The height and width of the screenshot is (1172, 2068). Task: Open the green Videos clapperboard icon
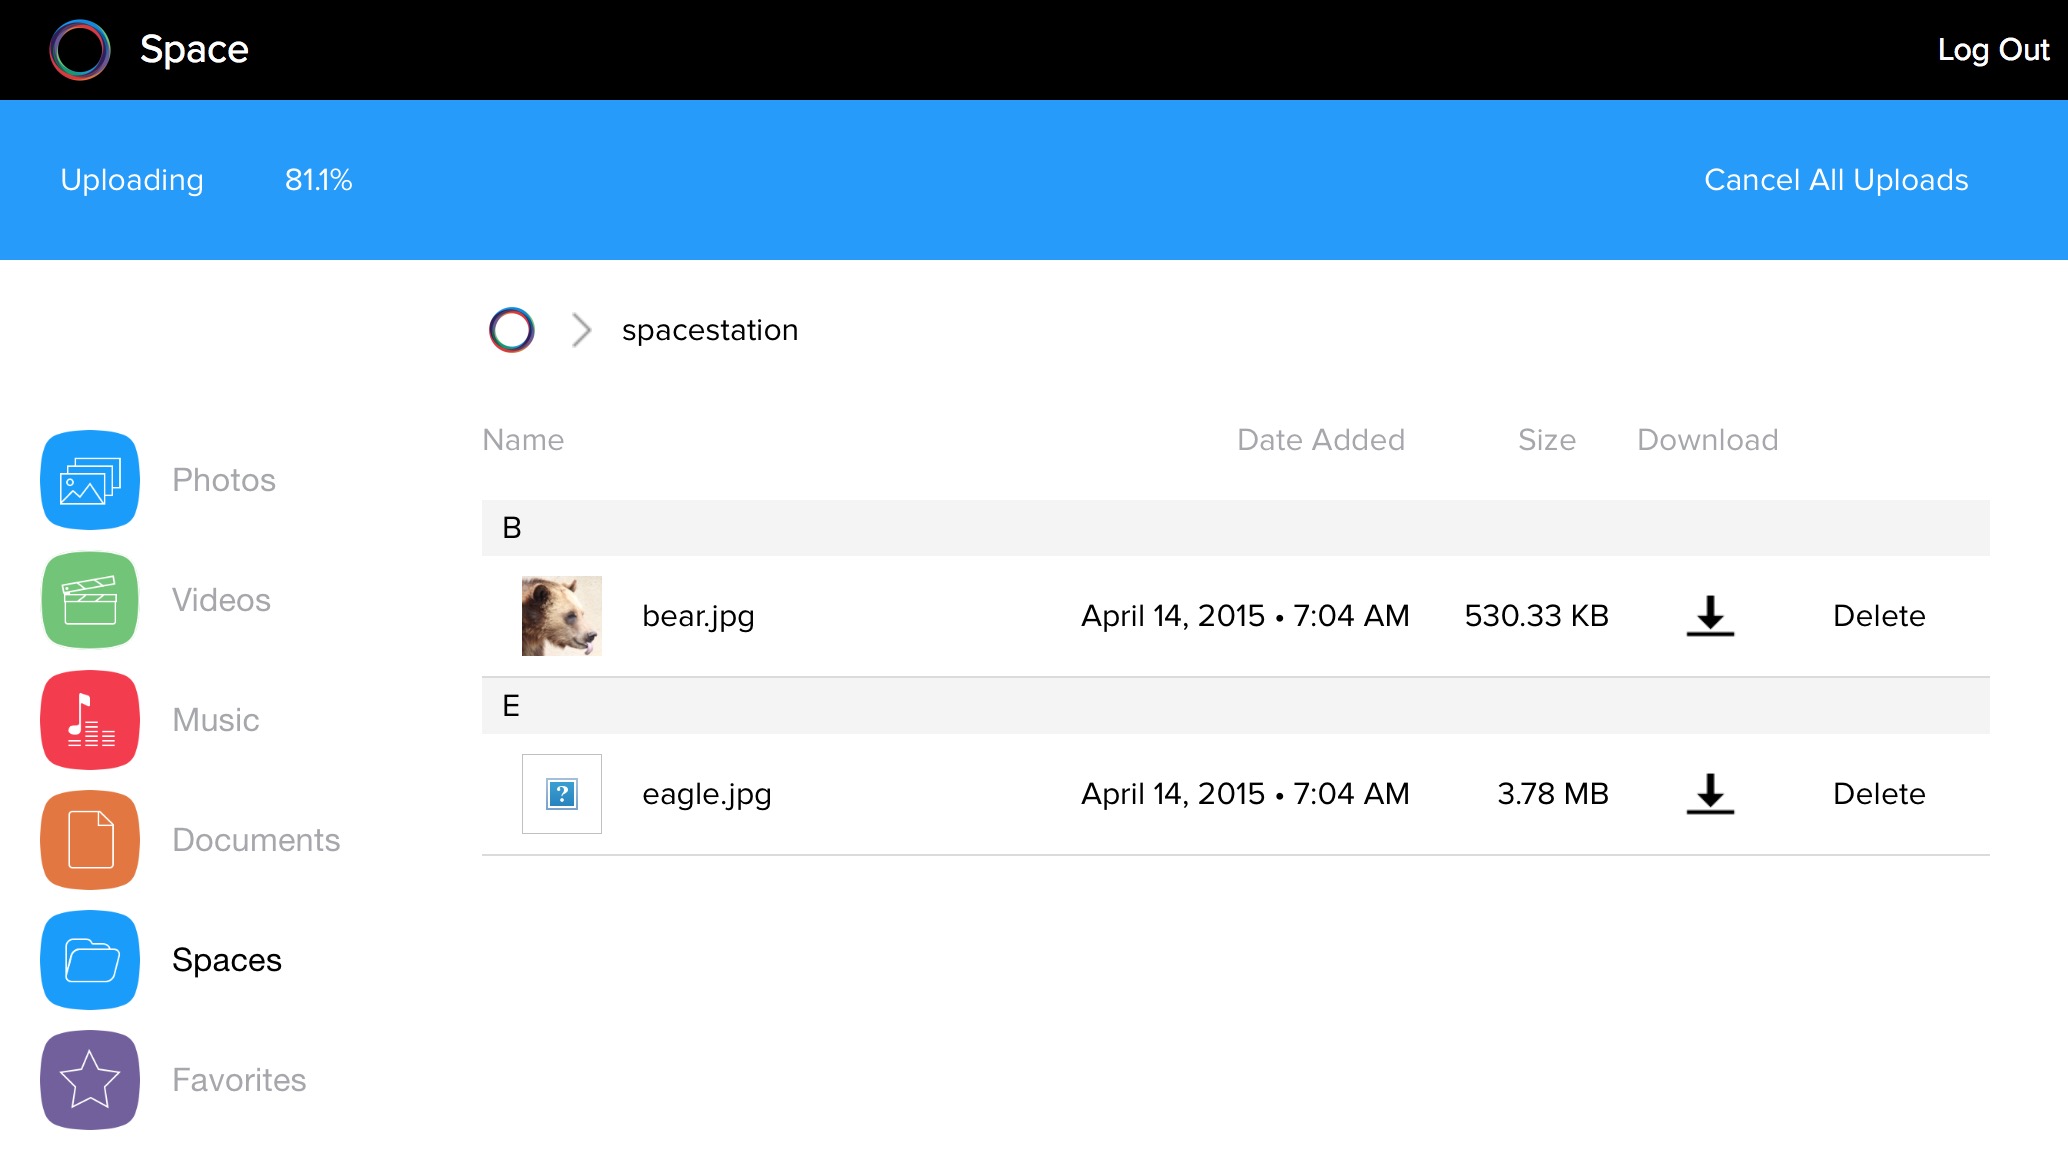pyautogui.click(x=90, y=600)
